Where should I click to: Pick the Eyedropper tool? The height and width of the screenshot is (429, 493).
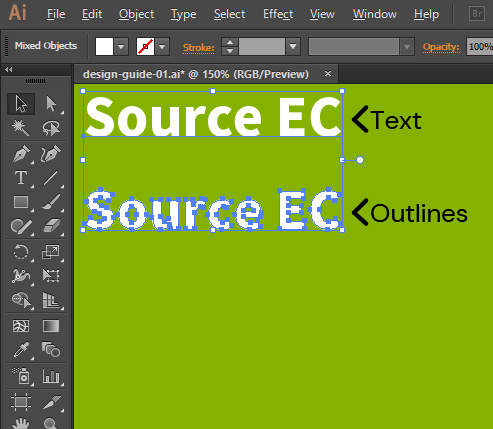pyautogui.click(x=21, y=350)
